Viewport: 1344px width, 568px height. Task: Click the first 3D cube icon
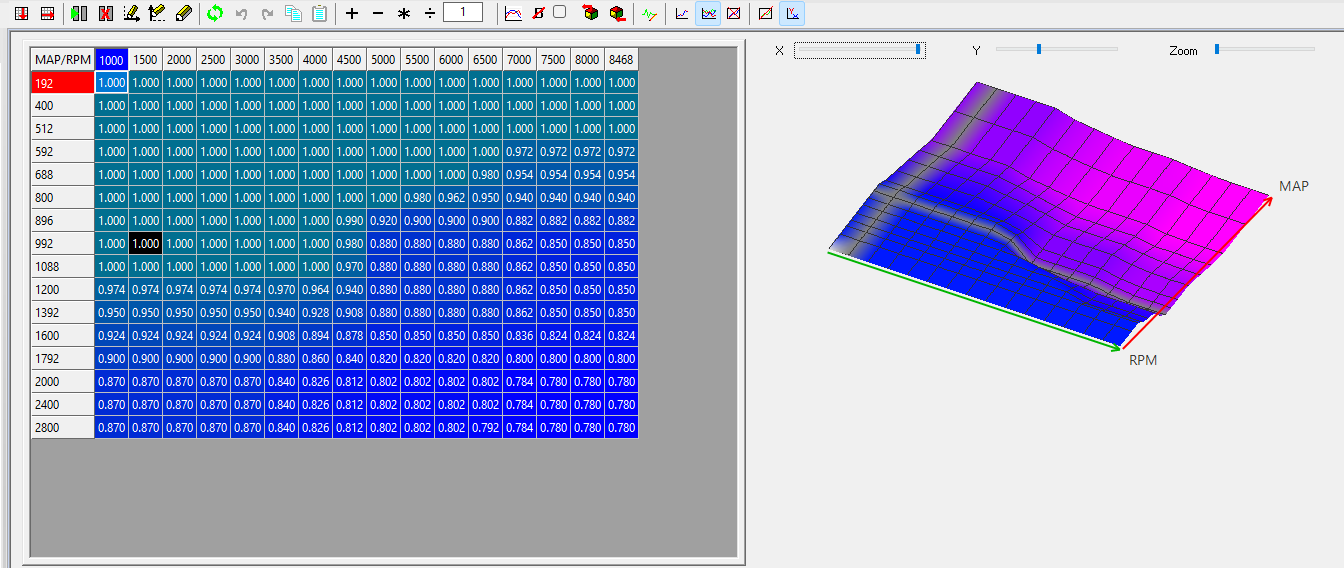591,14
